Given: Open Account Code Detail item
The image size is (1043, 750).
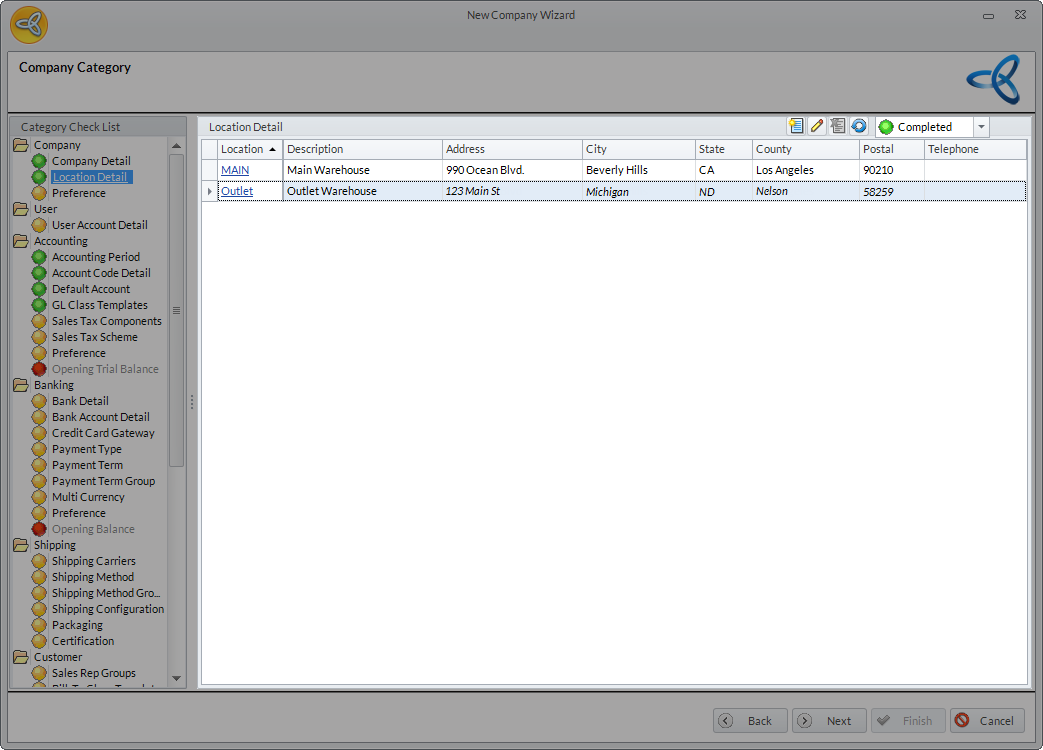Looking at the screenshot, I should [x=101, y=273].
